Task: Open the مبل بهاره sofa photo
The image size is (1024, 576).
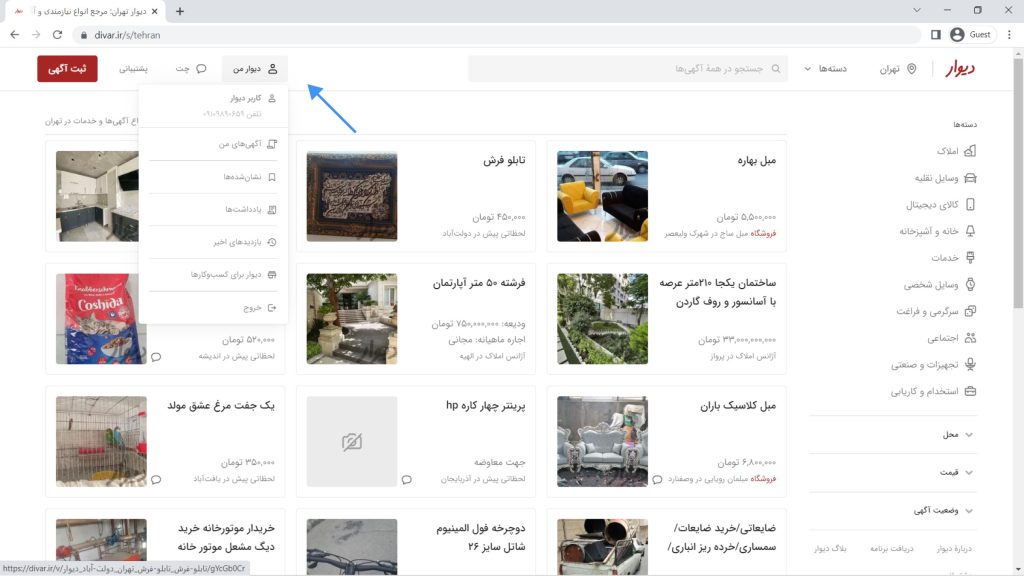Action: click(x=602, y=196)
